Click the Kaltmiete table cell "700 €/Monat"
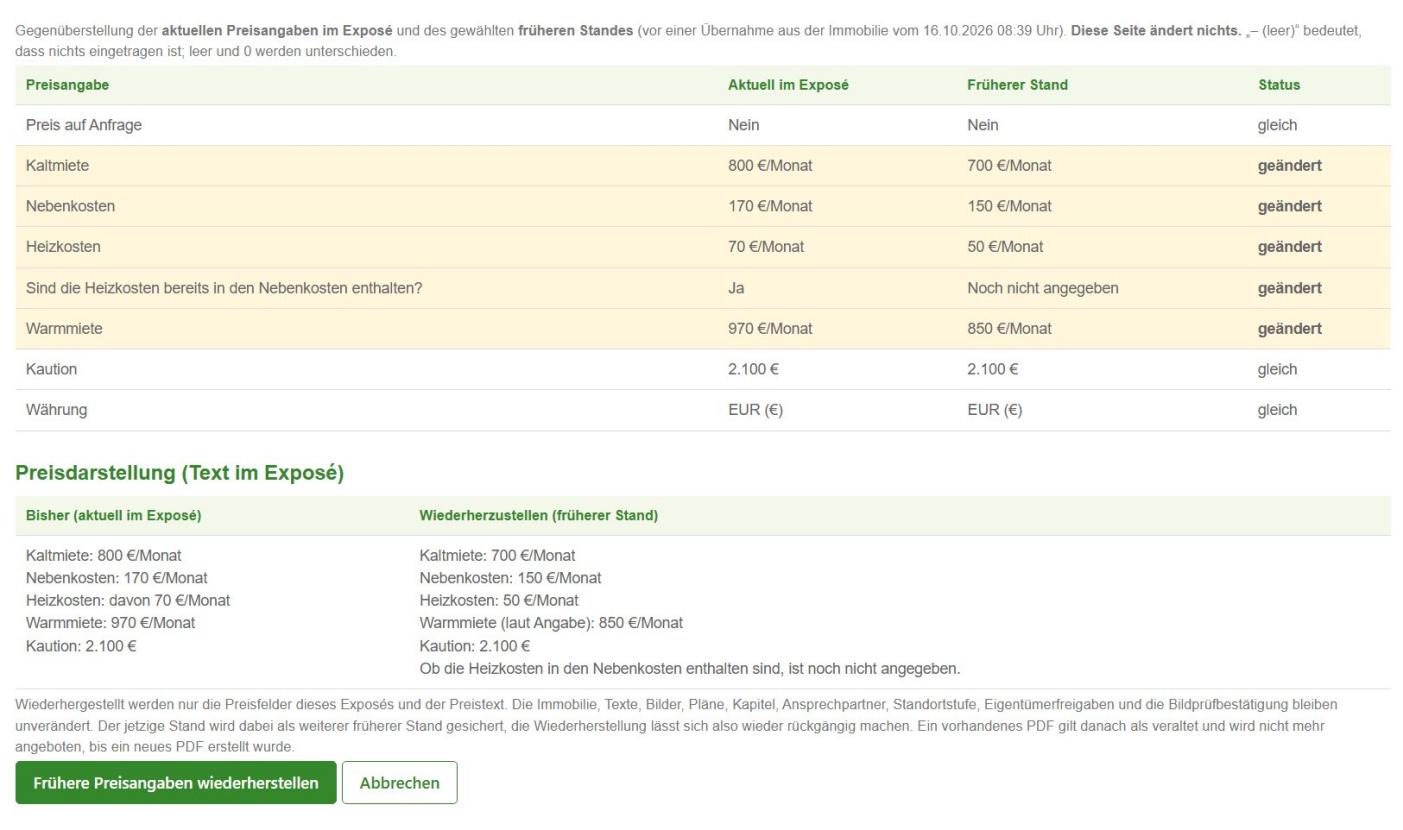Viewport: 1403px width, 830px height. (1009, 166)
